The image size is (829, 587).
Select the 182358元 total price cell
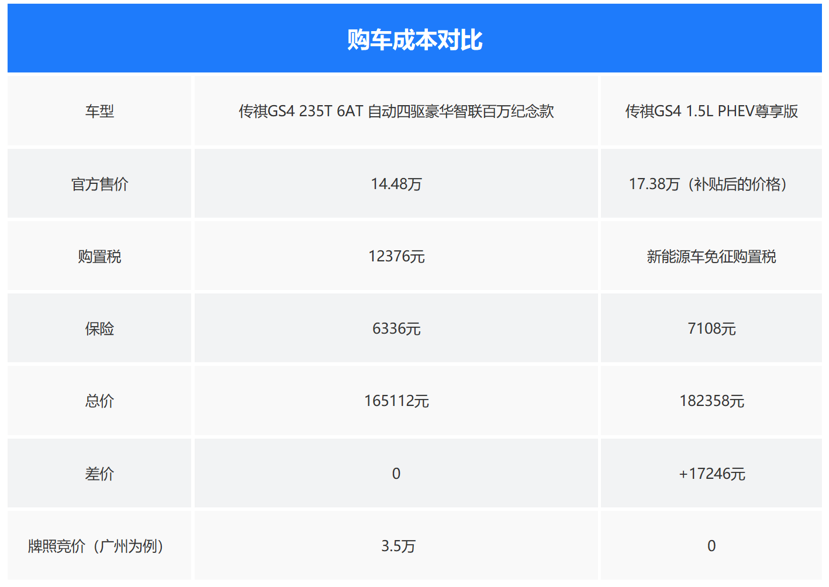(711, 401)
